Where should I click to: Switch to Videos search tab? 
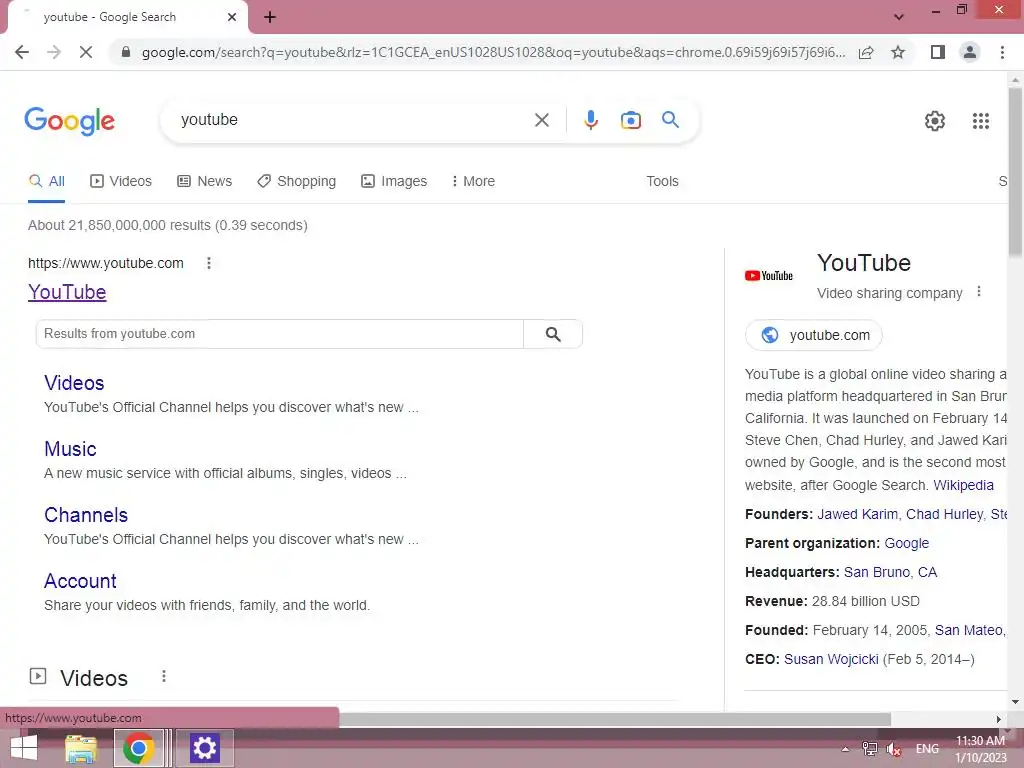121,181
